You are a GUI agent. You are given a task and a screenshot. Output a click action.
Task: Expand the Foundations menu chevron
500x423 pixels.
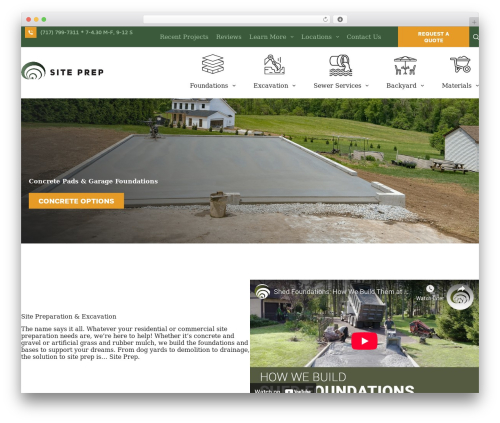click(x=234, y=86)
